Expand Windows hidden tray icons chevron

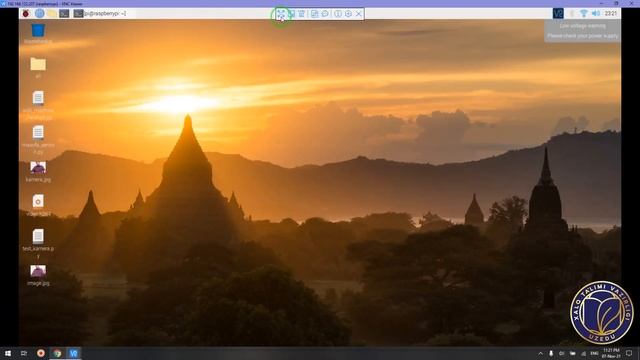[540, 353]
